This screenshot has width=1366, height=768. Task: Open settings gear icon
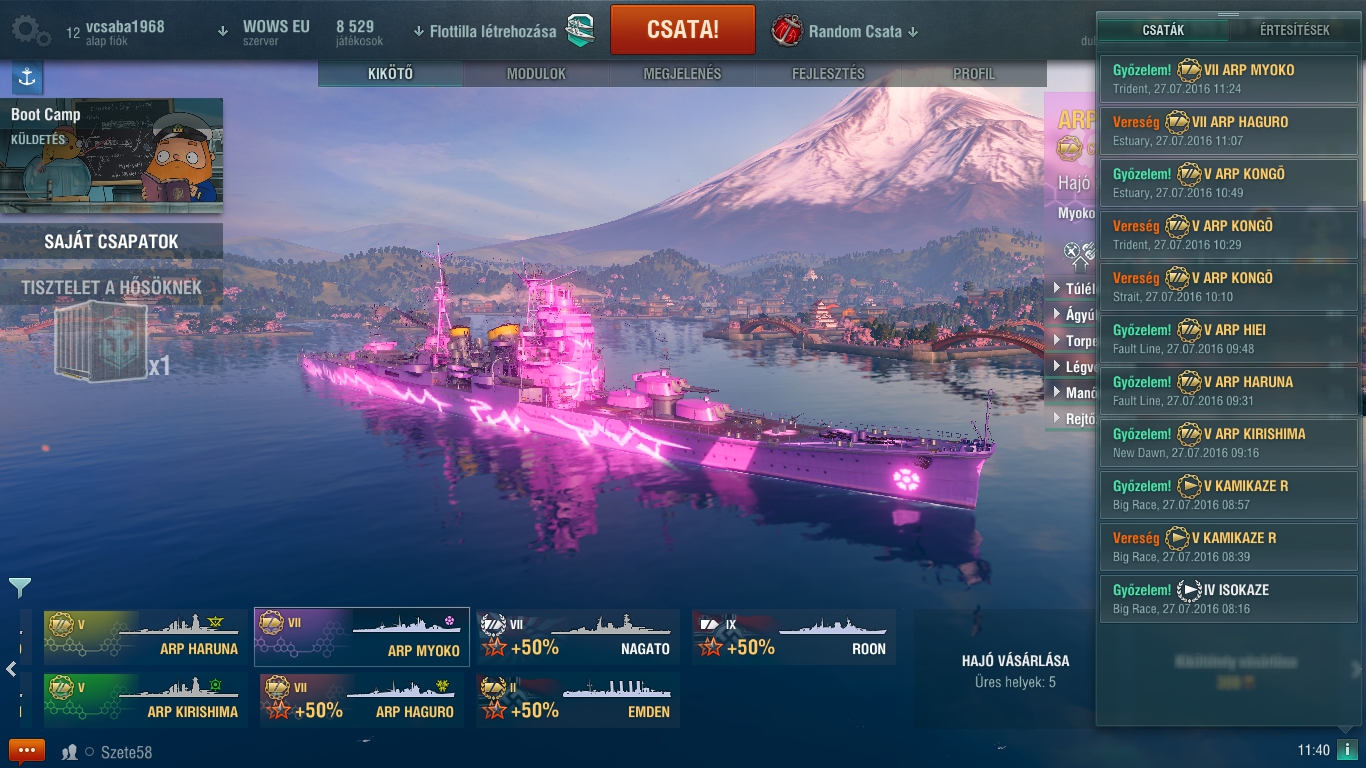click(30, 32)
